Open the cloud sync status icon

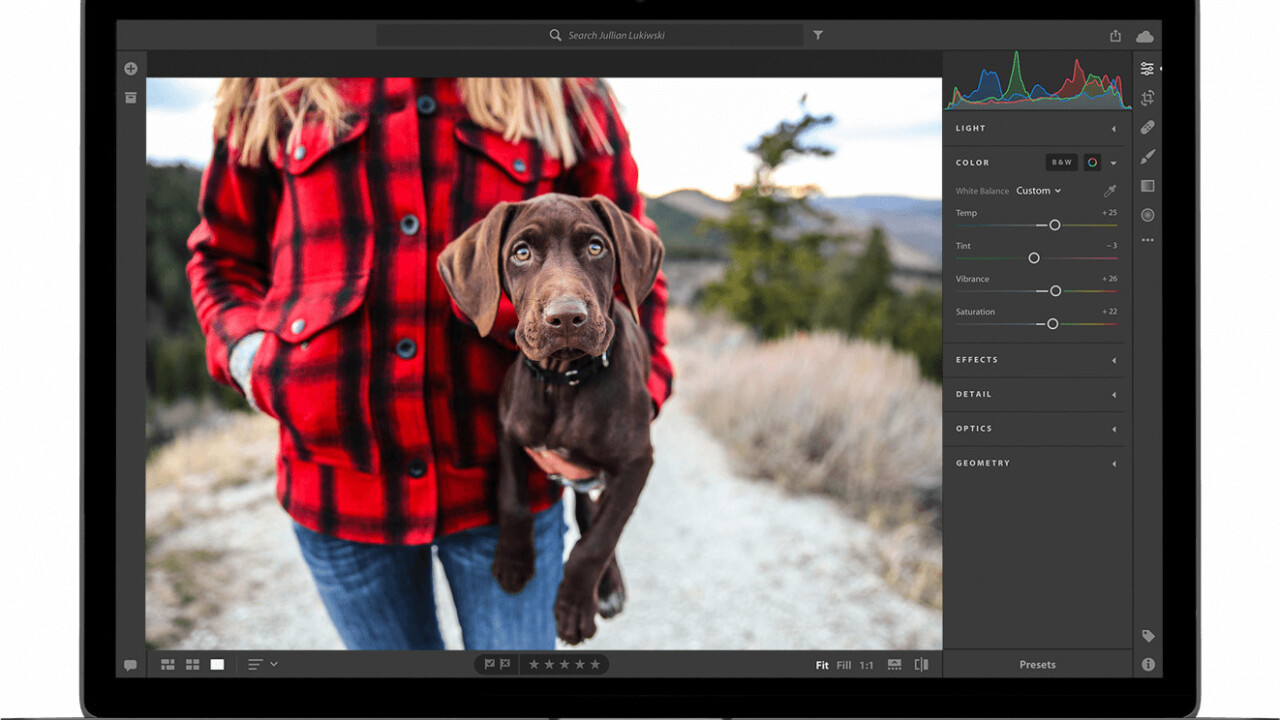[1145, 36]
